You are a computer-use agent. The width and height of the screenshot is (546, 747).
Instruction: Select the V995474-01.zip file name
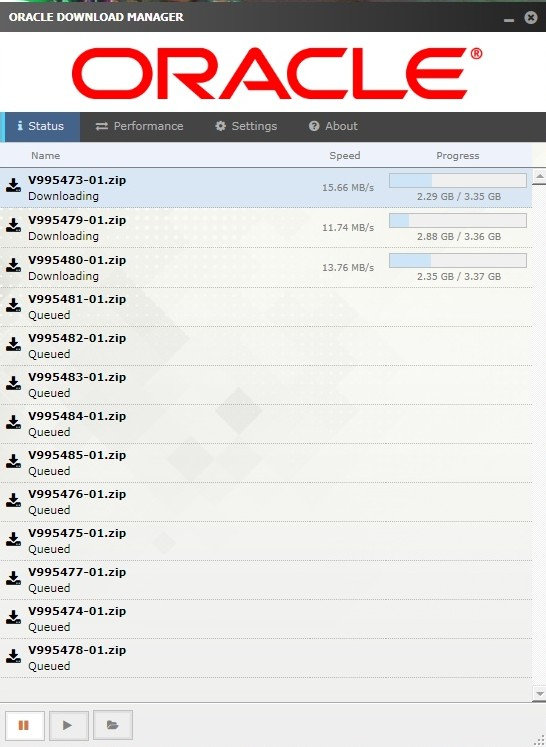tap(77, 612)
